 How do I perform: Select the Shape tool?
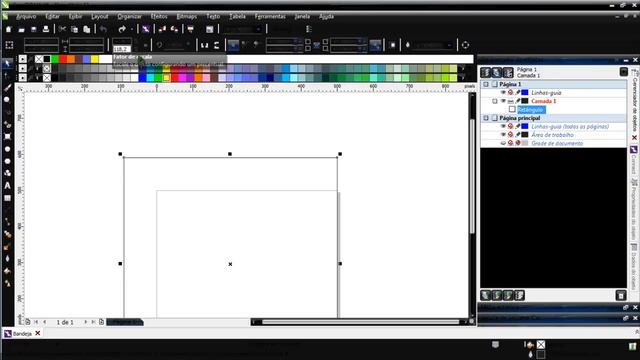(x=7, y=76)
